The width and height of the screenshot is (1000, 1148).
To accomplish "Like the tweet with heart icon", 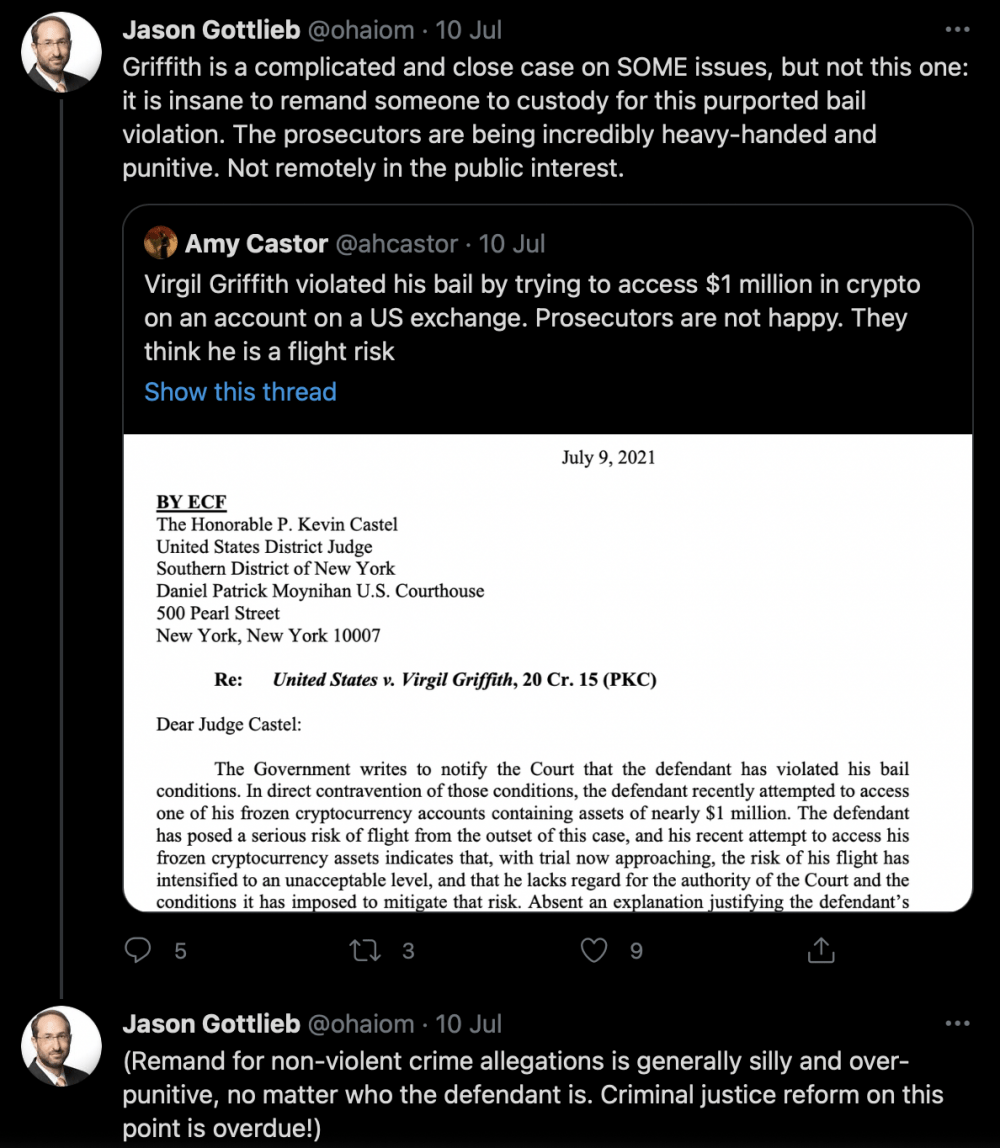I will pos(594,950).
